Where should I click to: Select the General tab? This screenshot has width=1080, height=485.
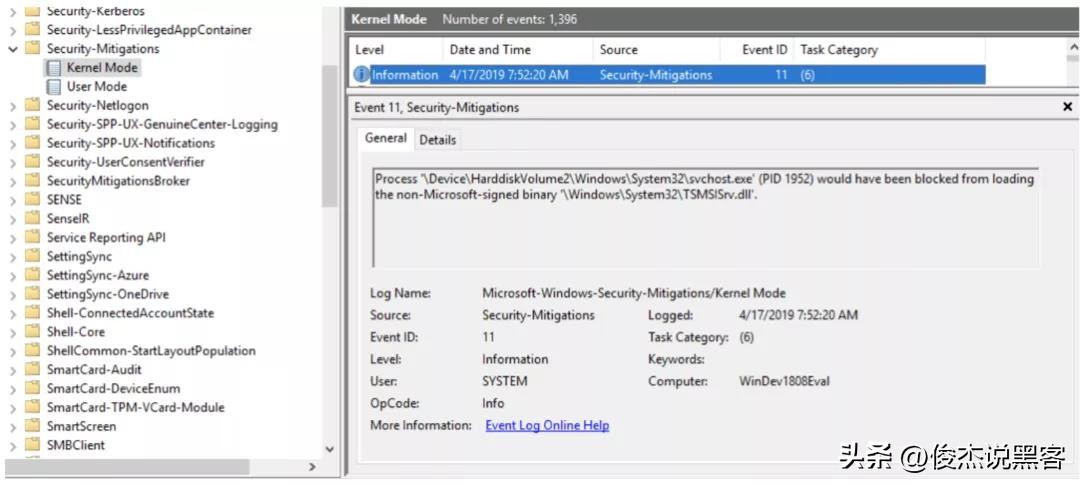coord(385,139)
